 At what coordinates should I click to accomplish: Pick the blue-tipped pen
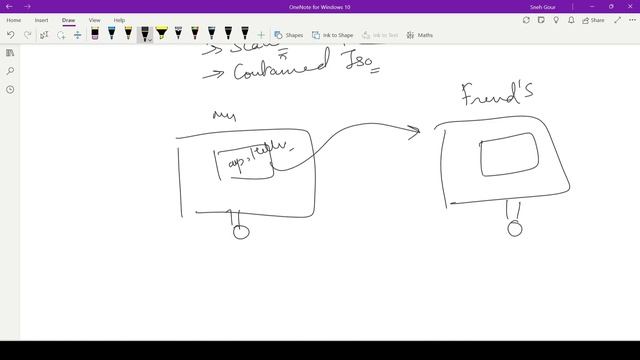point(111,33)
